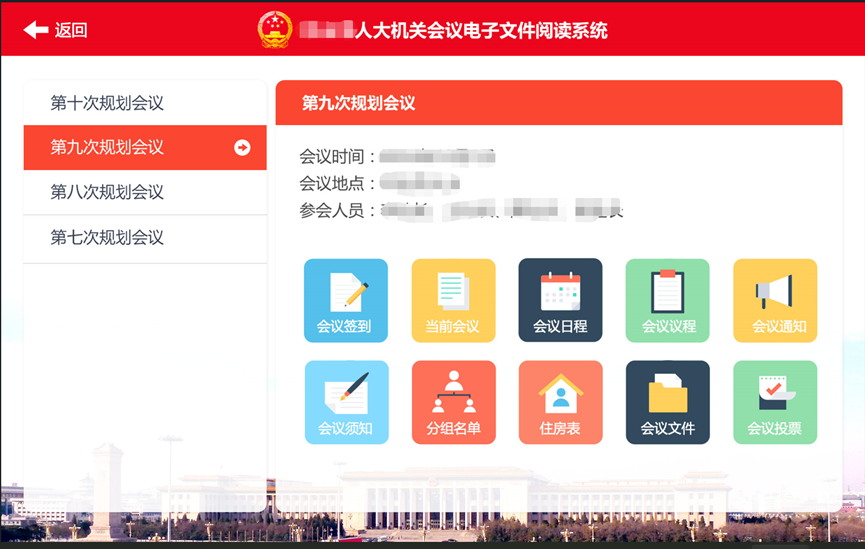The width and height of the screenshot is (865, 549).
Task: Click the circled arrow on 第九次规划会议
Action: tap(242, 148)
